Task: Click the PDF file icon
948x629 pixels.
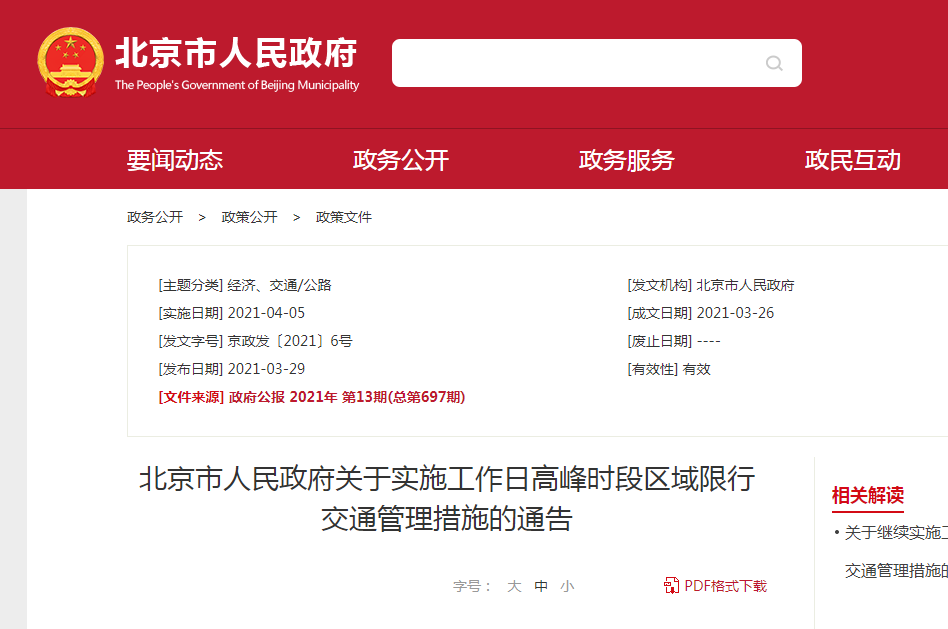Action: [672, 586]
